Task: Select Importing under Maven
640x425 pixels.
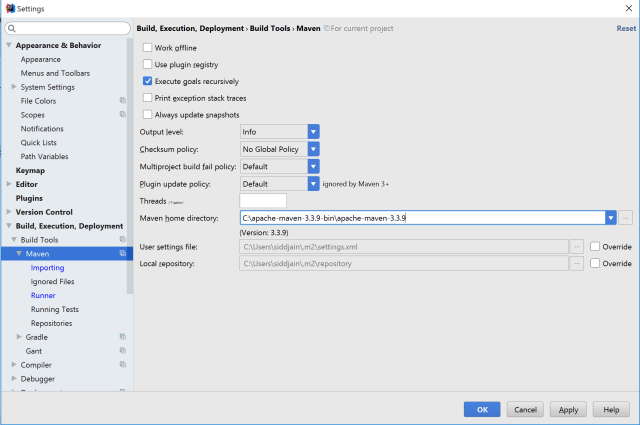Action: click(47, 268)
